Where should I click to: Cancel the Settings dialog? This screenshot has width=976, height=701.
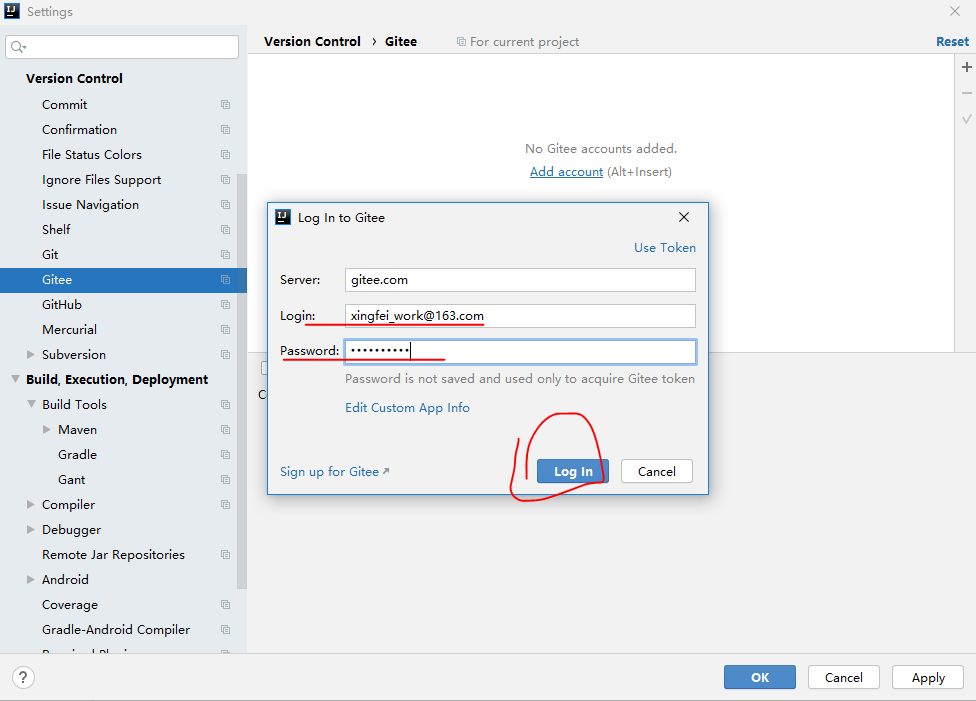point(843,677)
